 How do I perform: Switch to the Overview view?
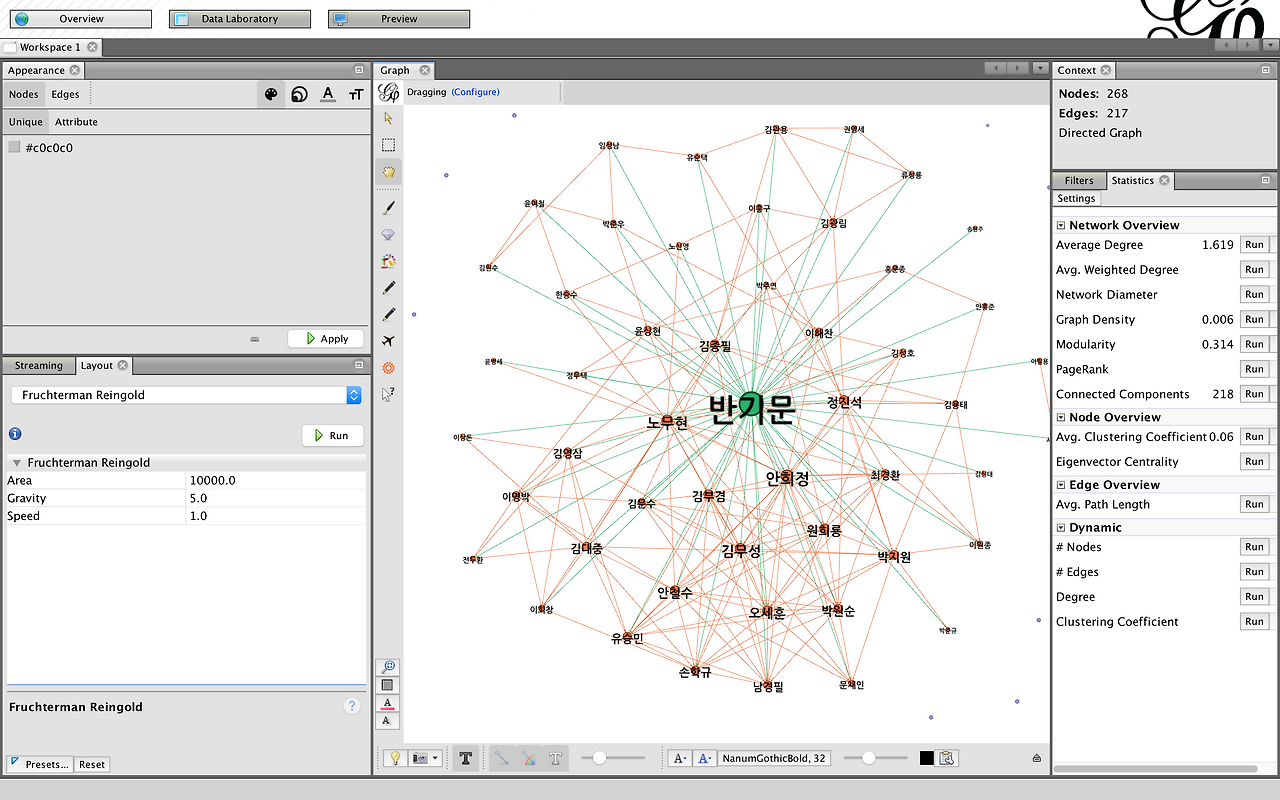(x=81, y=19)
